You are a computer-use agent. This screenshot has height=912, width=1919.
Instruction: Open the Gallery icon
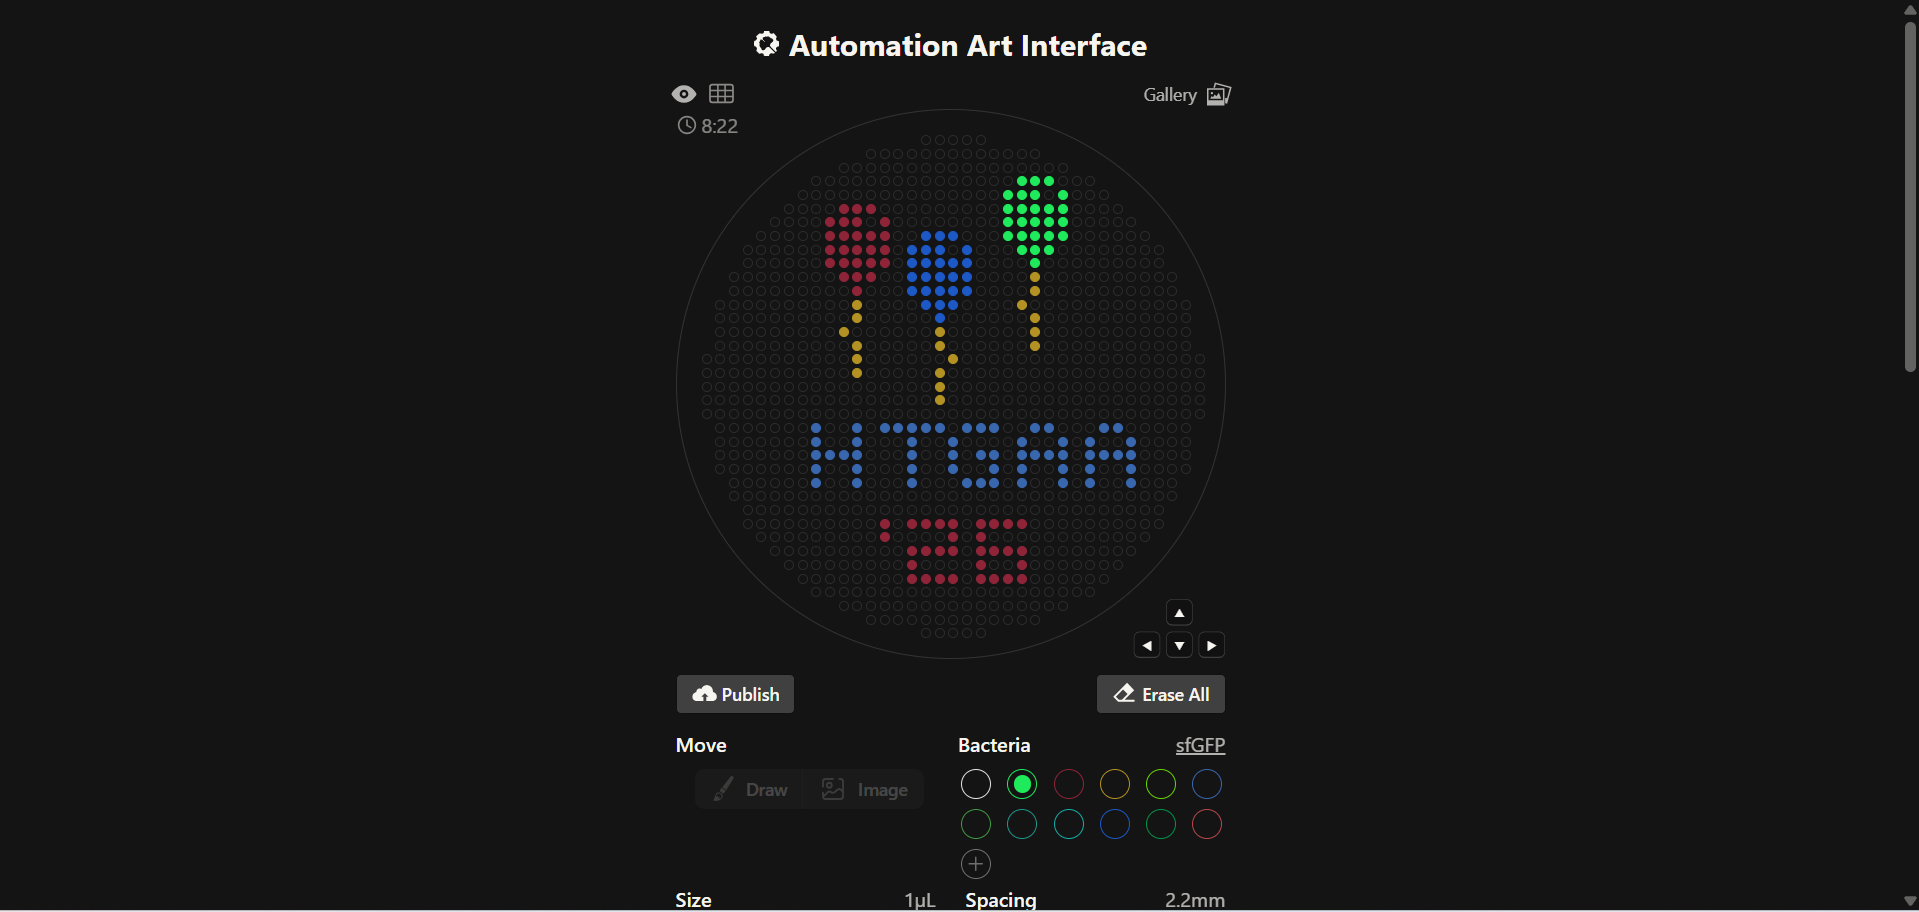tap(1218, 95)
